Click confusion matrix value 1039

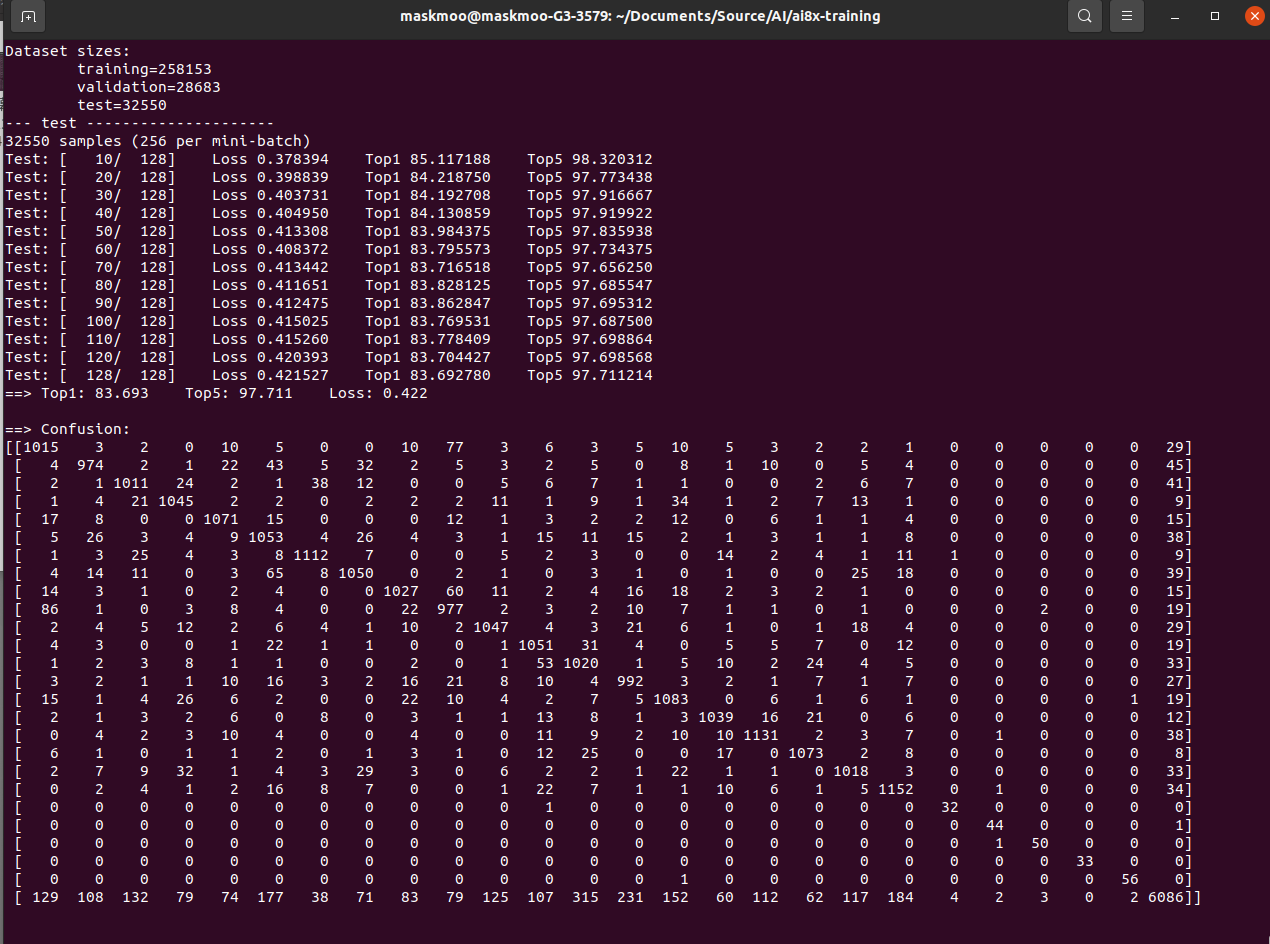(x=716, y=717)
